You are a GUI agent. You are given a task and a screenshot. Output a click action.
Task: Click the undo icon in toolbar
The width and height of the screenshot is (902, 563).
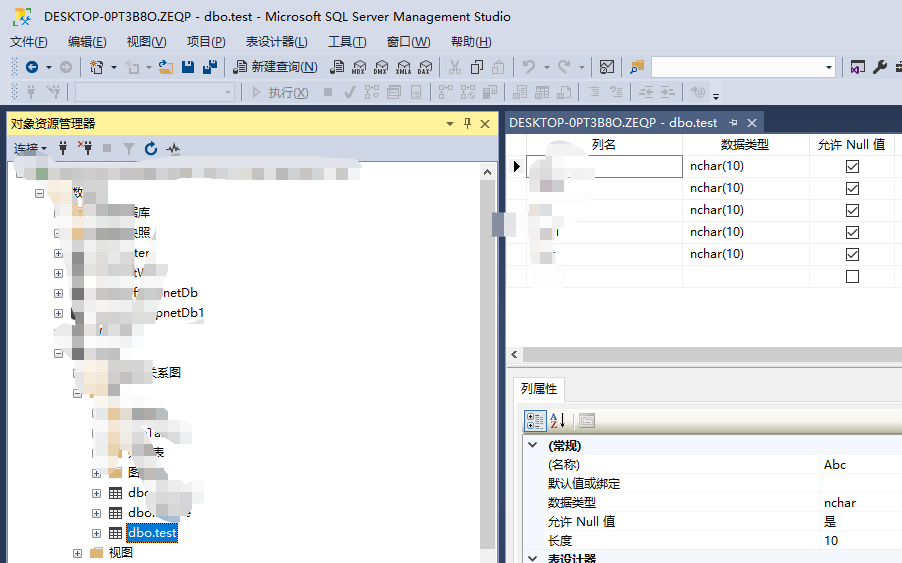529,67
